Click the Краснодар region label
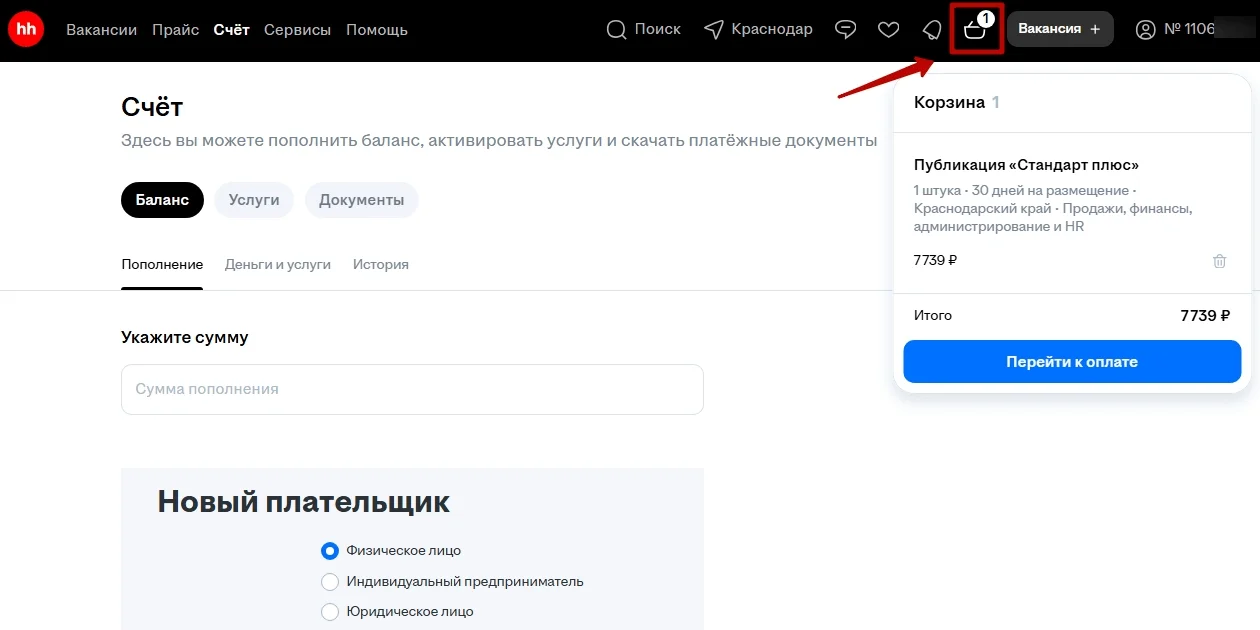The height and width of the screenshot is (630, 1260). pos(772,30)
